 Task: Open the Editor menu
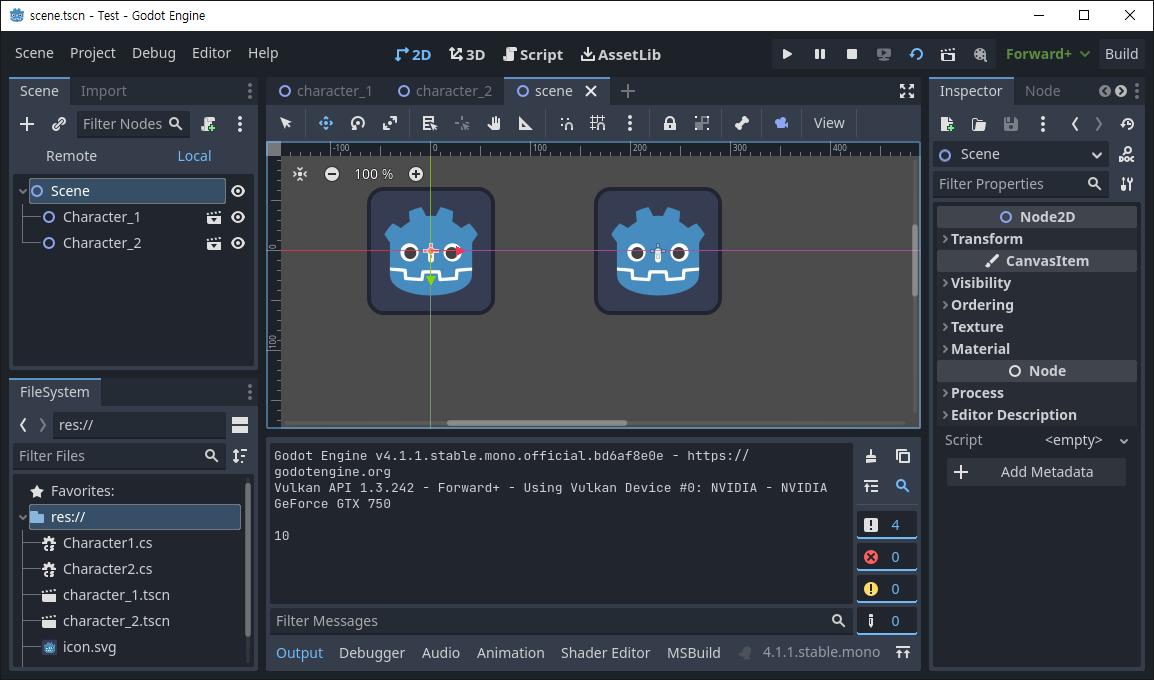(211, 53)
